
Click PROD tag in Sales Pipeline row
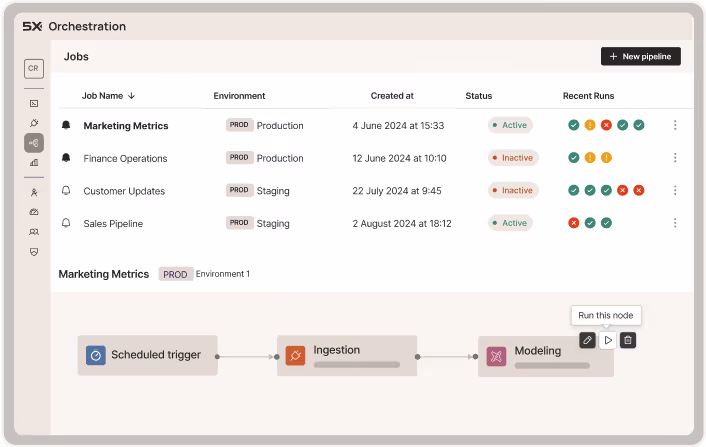coord(239,222)
